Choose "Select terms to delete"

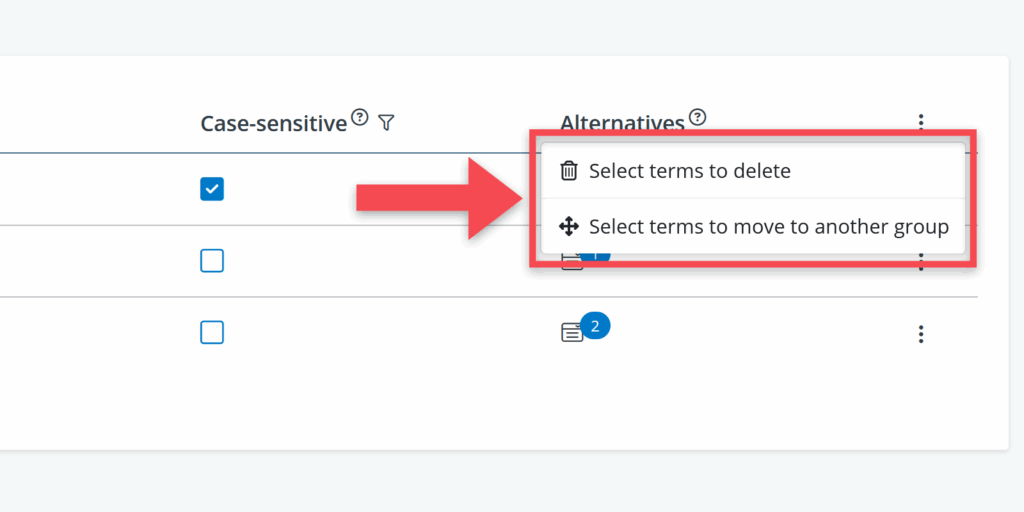(x=689, y=171)
